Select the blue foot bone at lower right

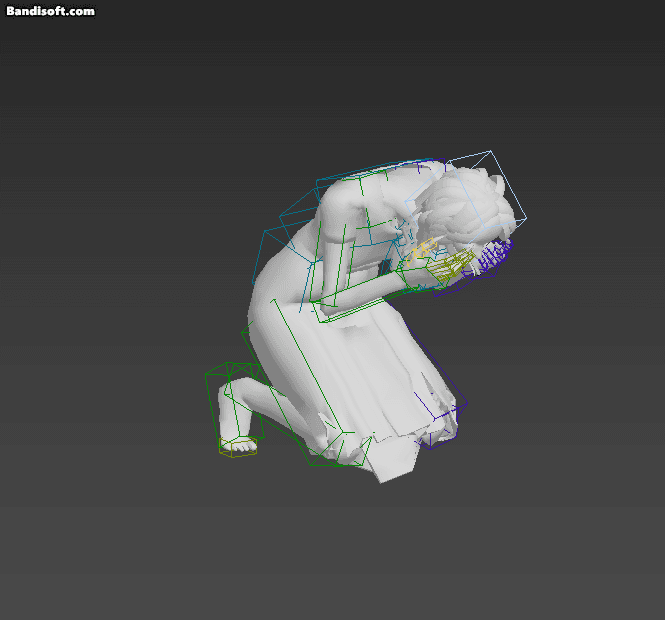tap(440, 437)
